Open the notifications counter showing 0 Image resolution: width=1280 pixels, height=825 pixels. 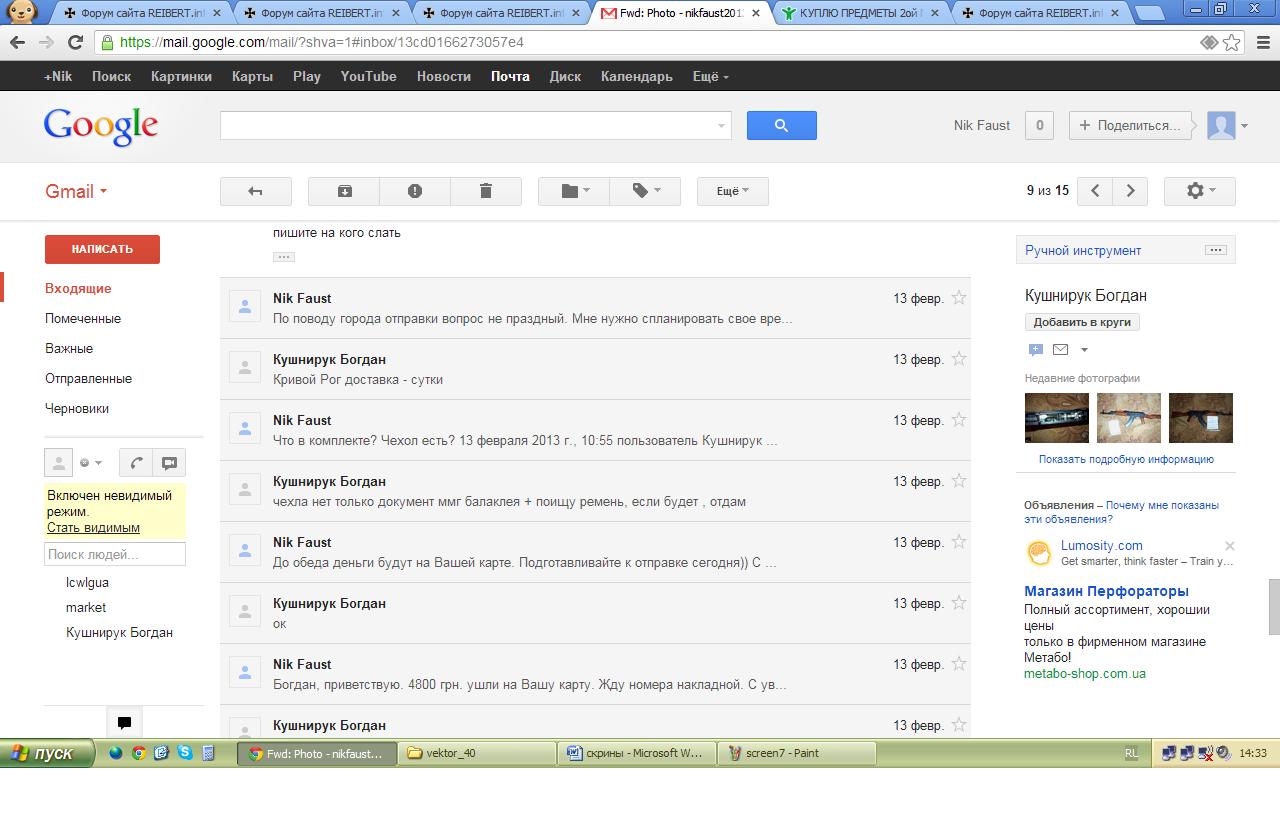click(x=1040, y=125)
